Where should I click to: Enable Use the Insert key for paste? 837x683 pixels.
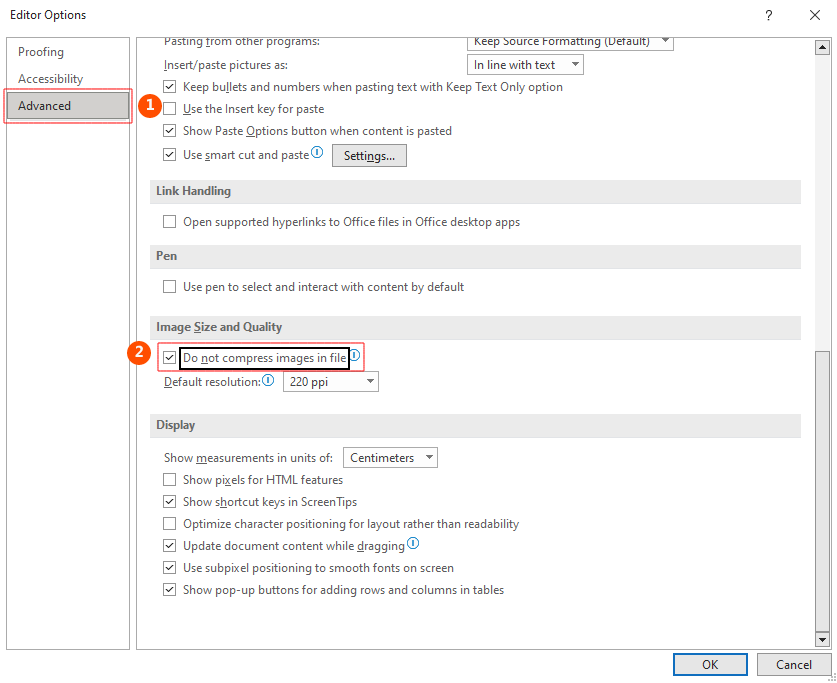coord(170,109)
